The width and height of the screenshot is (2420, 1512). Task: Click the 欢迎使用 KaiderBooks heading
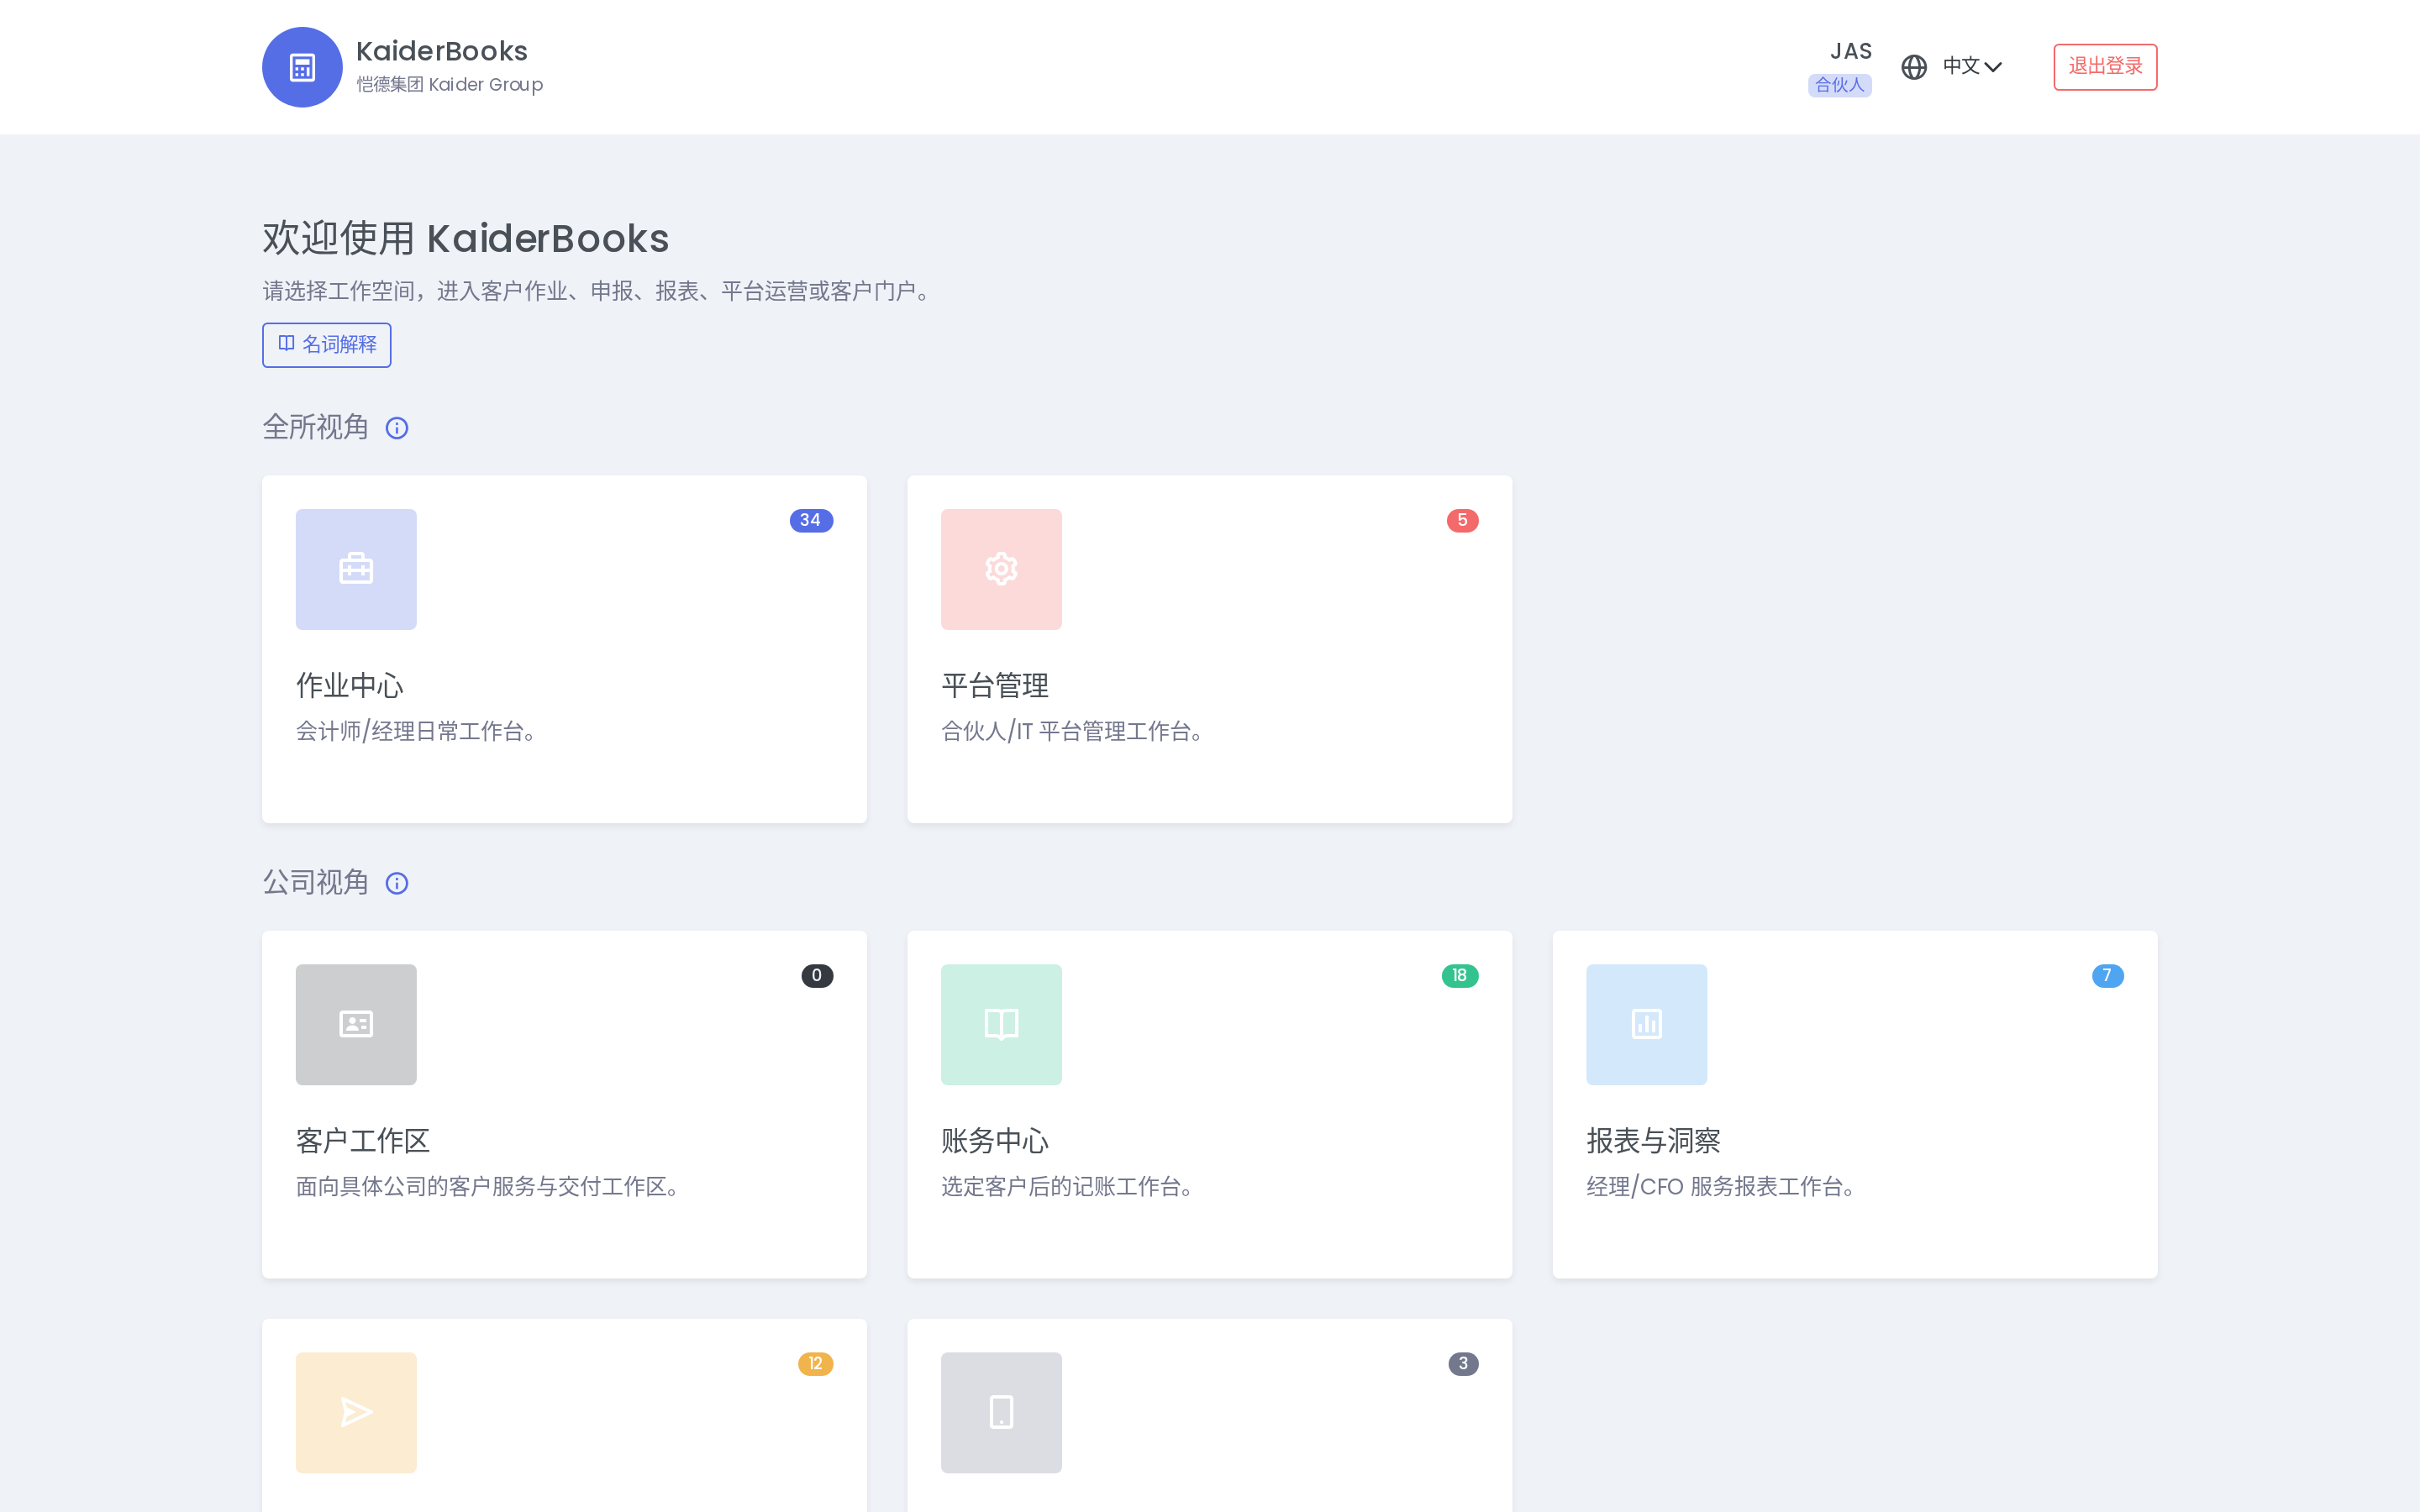(466, 238)
